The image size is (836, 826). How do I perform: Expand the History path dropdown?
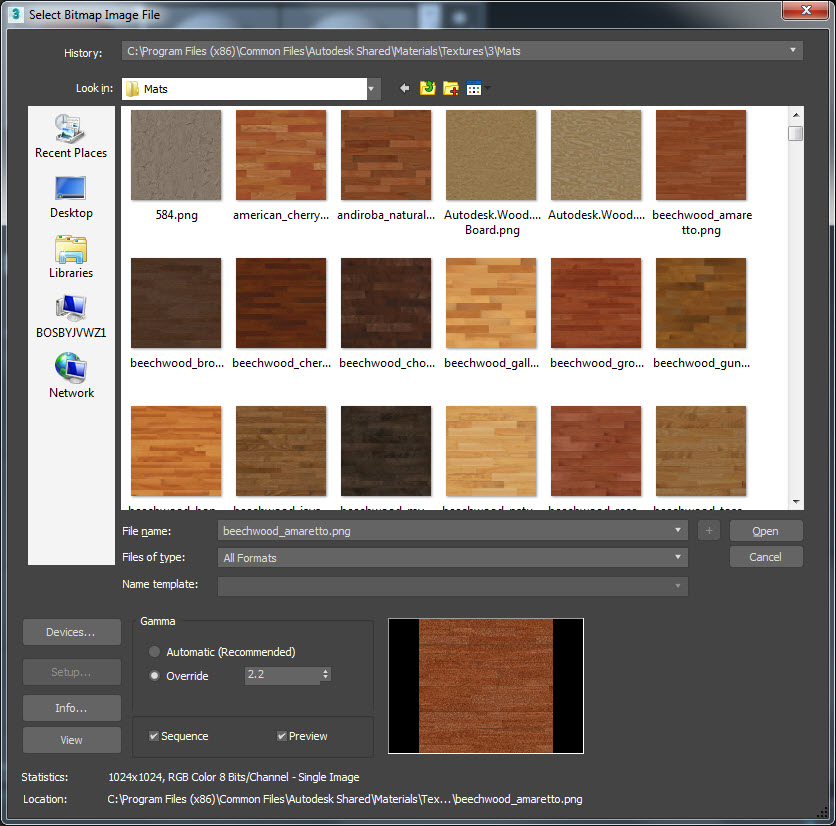pyautogui.click(x=793, y=51)
